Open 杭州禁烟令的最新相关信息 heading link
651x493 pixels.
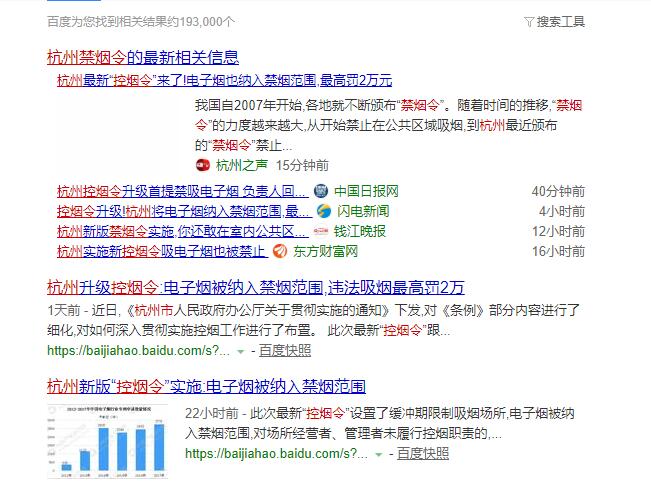[x=143, y=57]
